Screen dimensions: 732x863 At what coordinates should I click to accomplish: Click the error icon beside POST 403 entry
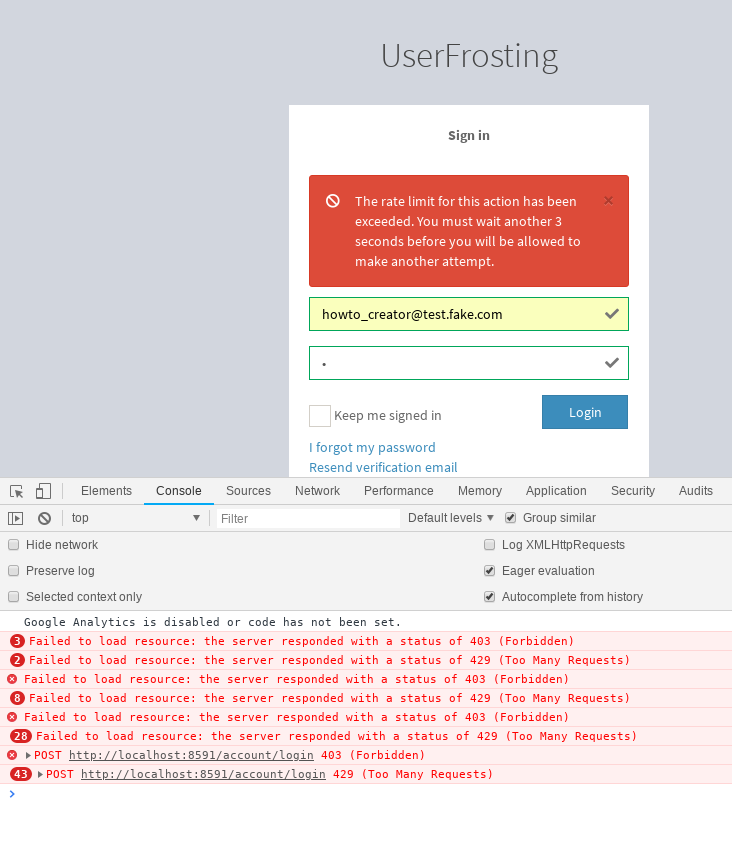pos(12,755)
